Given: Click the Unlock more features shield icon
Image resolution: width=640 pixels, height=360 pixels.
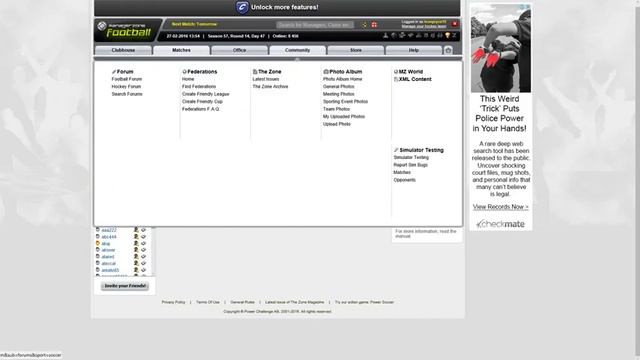Looking at the screenshot, I should tap(242, 7).
